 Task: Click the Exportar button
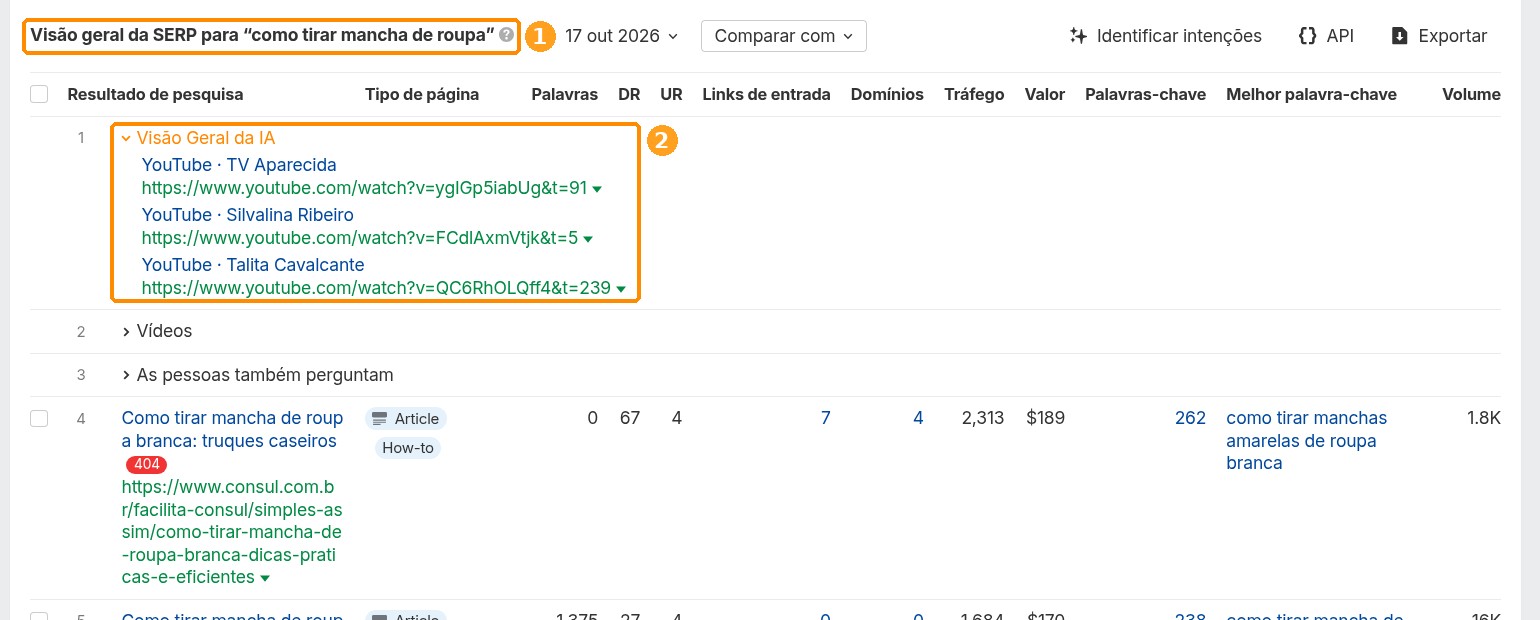tap(1439, 36)
